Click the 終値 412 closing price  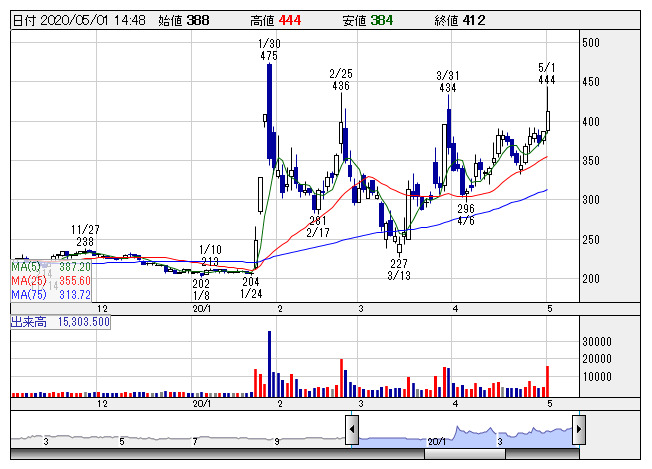tap(459, 20)
